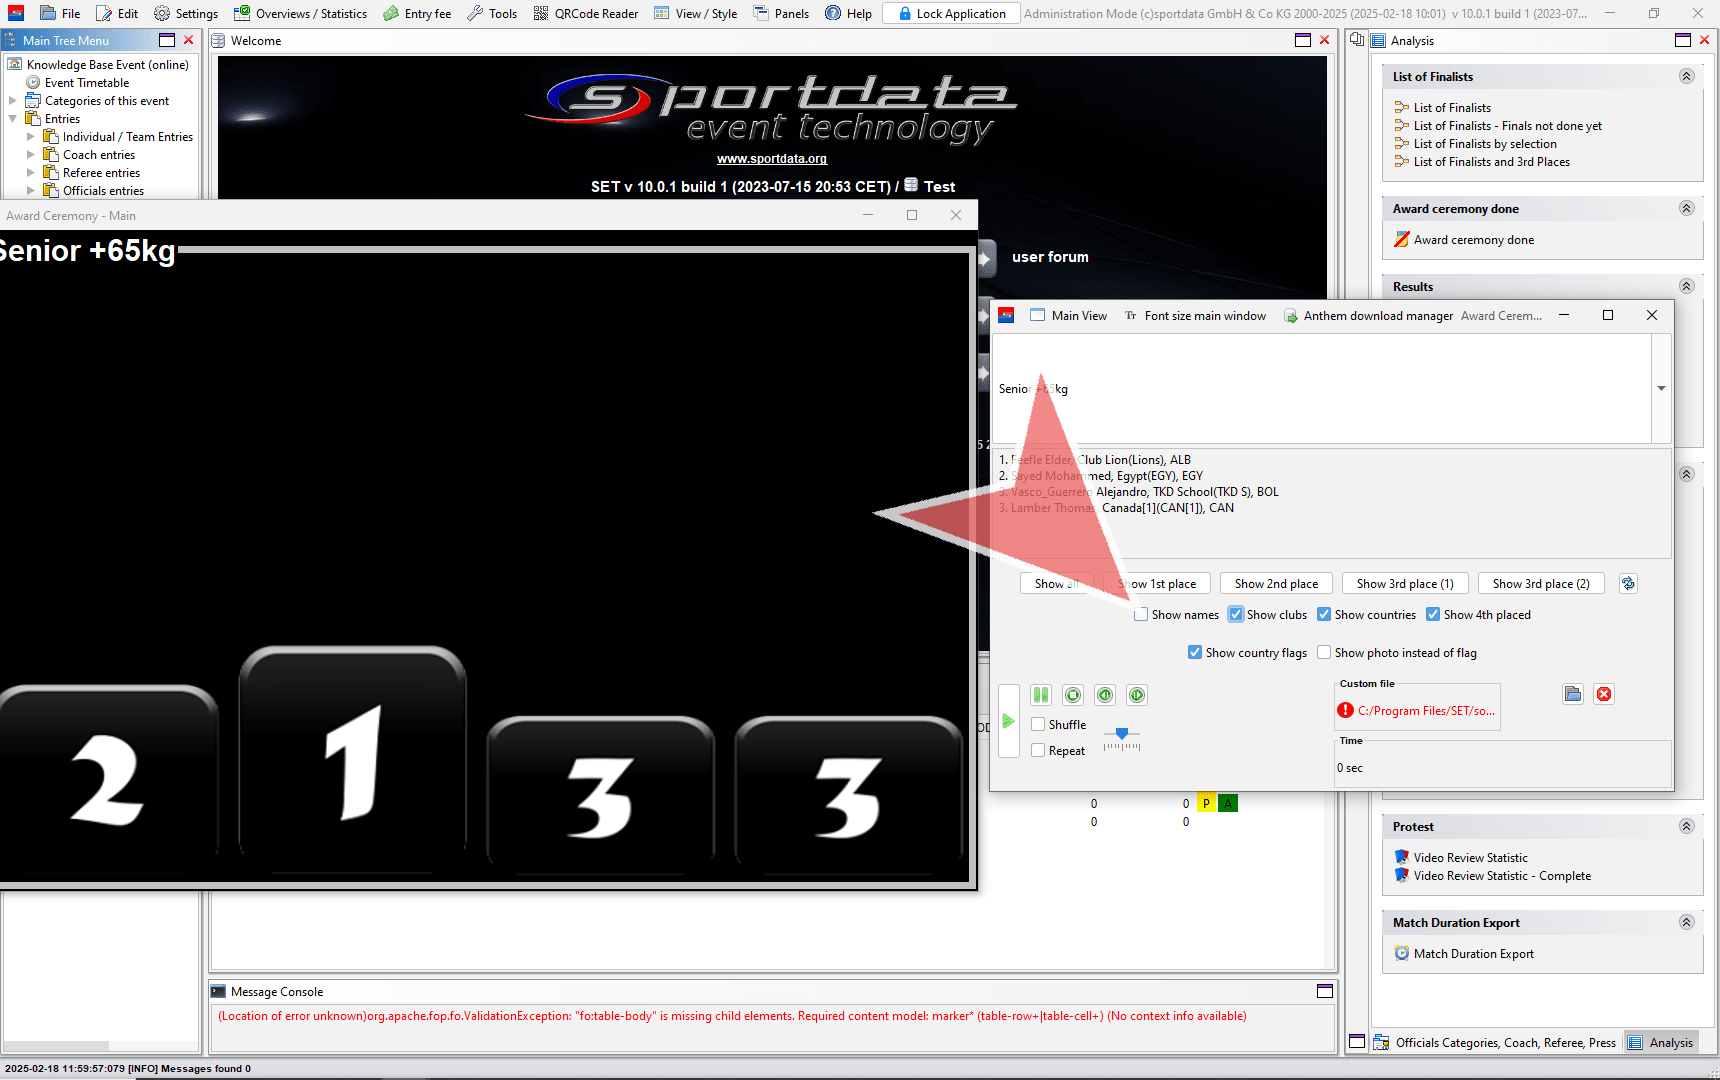Enable the Shuffle option

(x=1039, y=725)
